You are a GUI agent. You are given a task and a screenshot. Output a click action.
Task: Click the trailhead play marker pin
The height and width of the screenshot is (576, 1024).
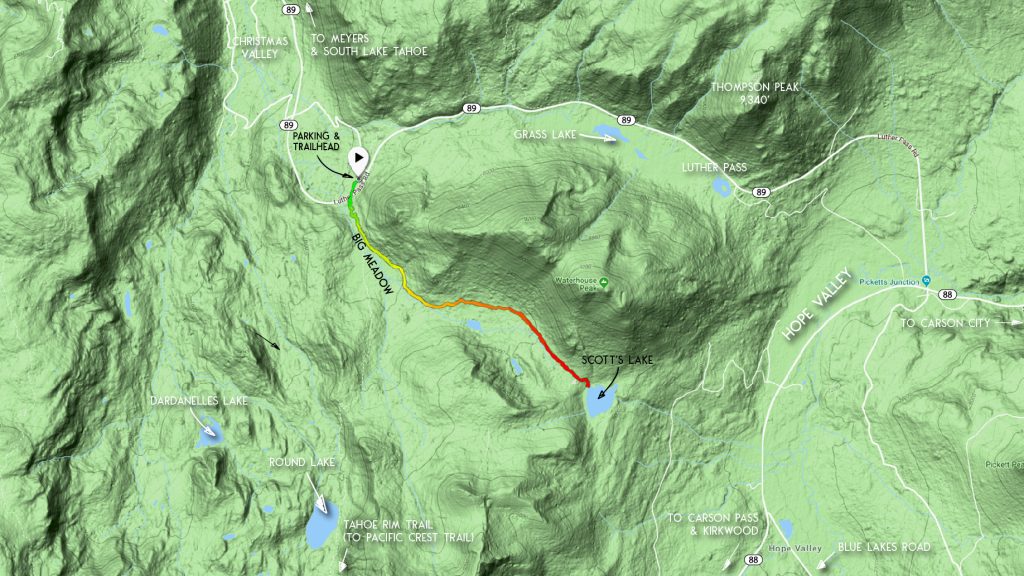(x=358, y=160)
